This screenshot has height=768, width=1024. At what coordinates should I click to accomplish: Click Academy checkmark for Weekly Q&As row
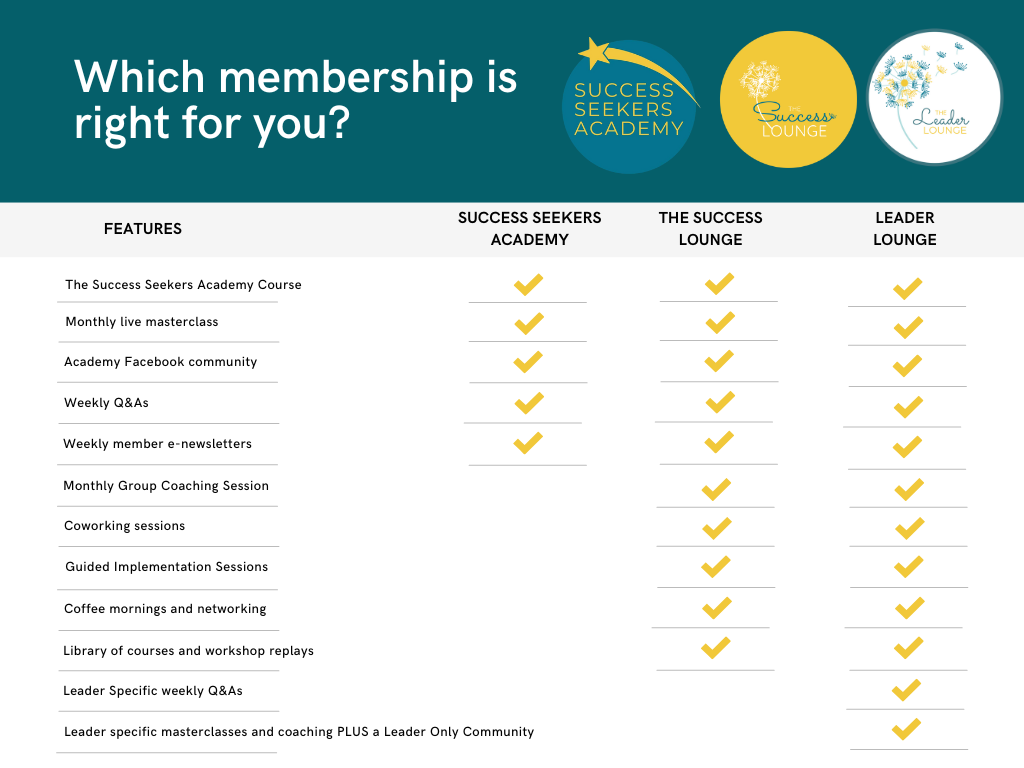pos(528,403)
